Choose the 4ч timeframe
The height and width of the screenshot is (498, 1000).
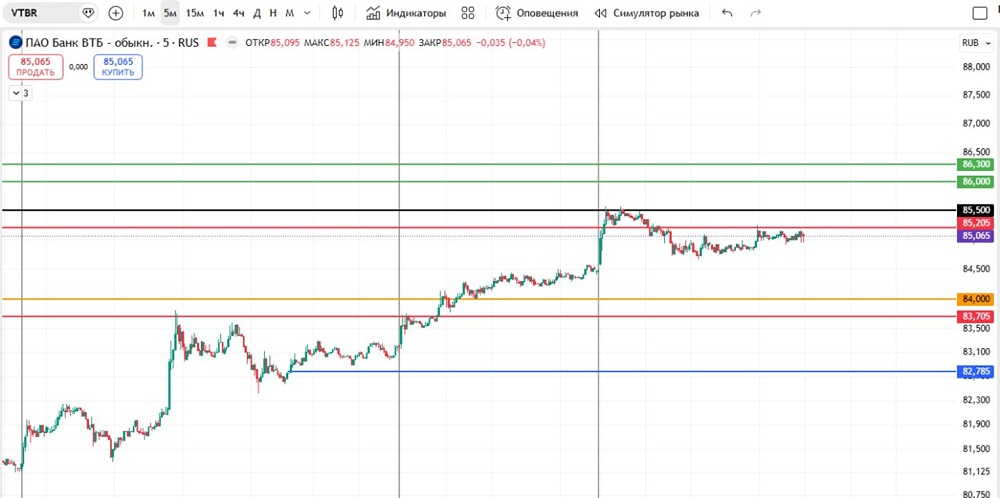point(239,13)
